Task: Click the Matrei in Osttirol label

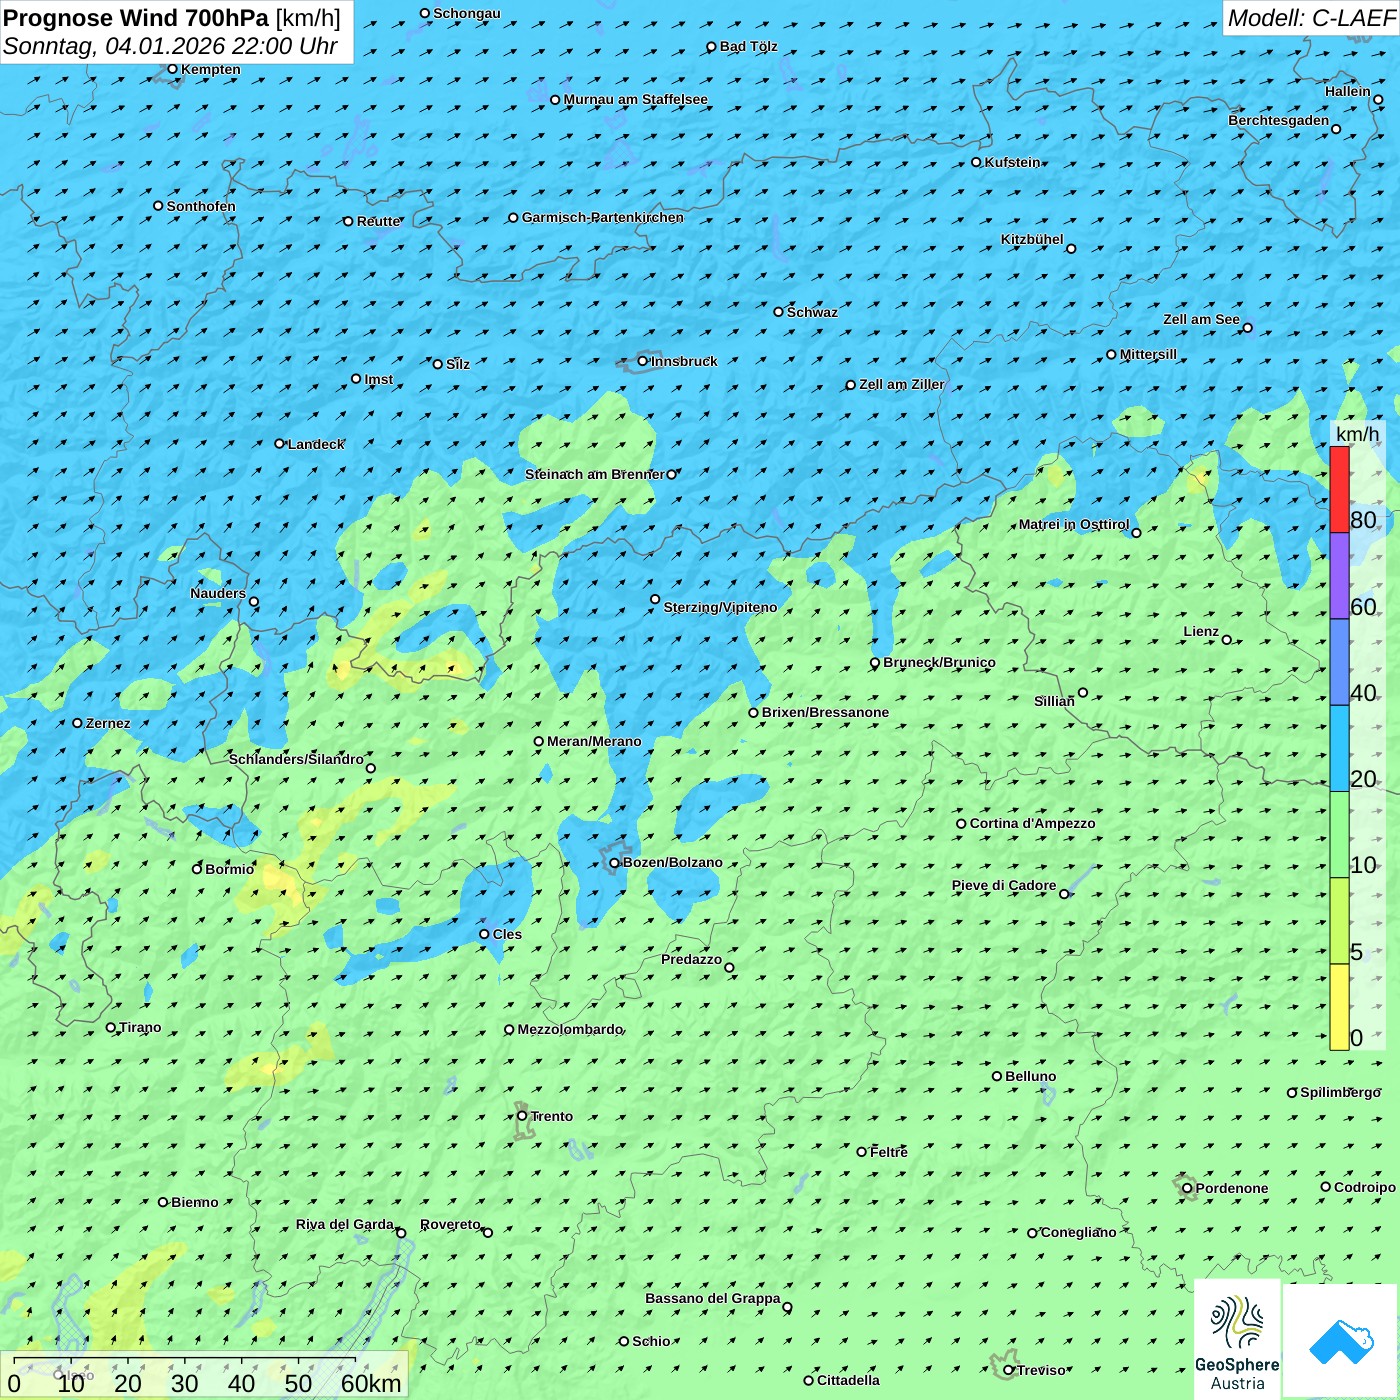Action: point(1074,524)
